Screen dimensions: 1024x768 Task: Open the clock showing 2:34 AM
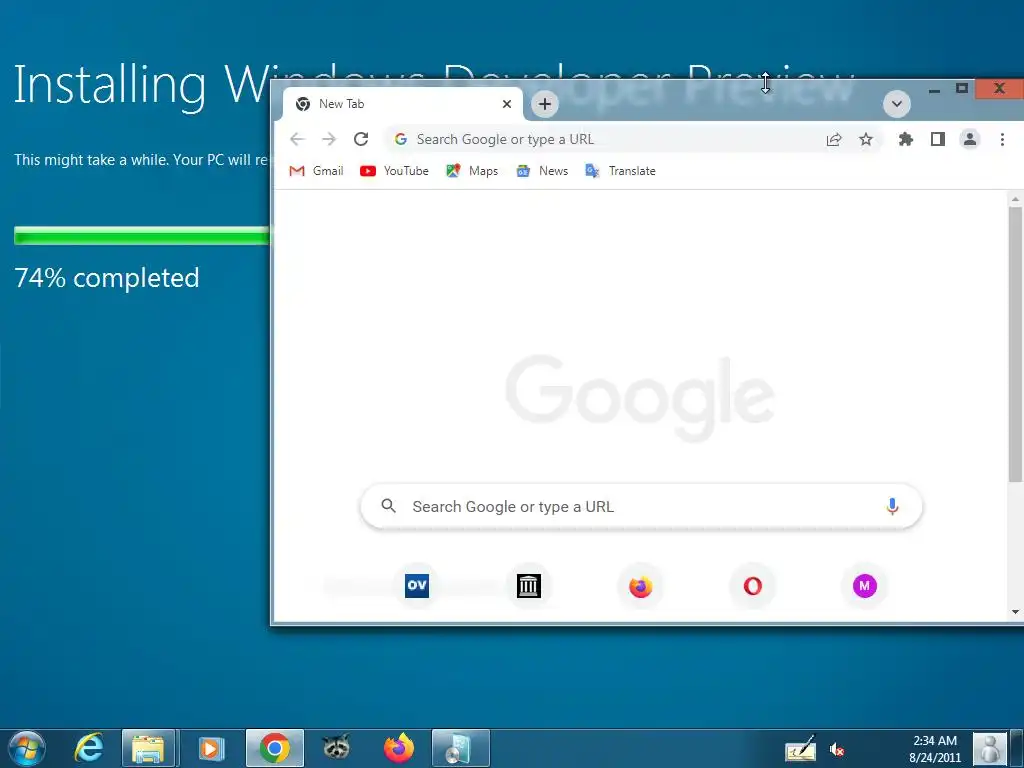tap(935, 749)
